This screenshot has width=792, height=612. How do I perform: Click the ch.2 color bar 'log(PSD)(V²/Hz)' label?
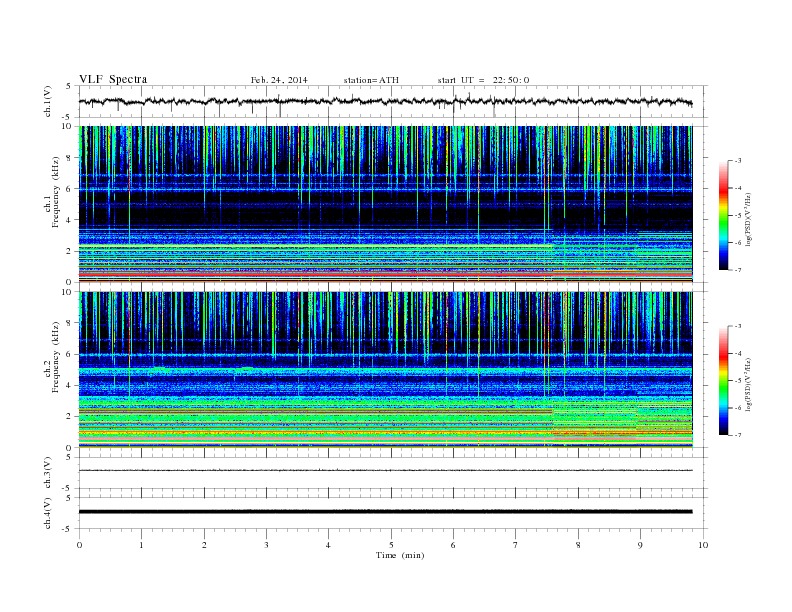pos(748,385)
